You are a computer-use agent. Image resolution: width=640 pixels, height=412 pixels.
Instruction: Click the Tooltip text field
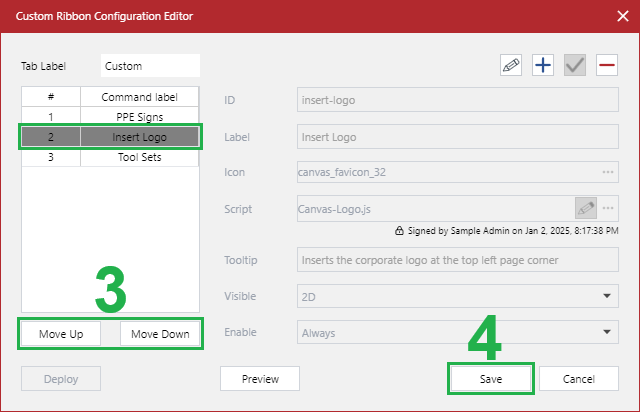coord(455,260)
